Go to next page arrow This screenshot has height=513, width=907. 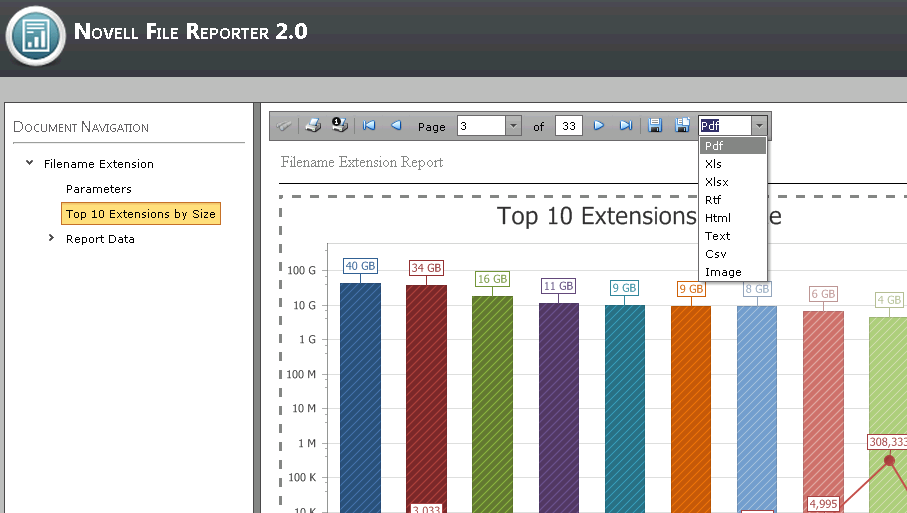(599, 125)
